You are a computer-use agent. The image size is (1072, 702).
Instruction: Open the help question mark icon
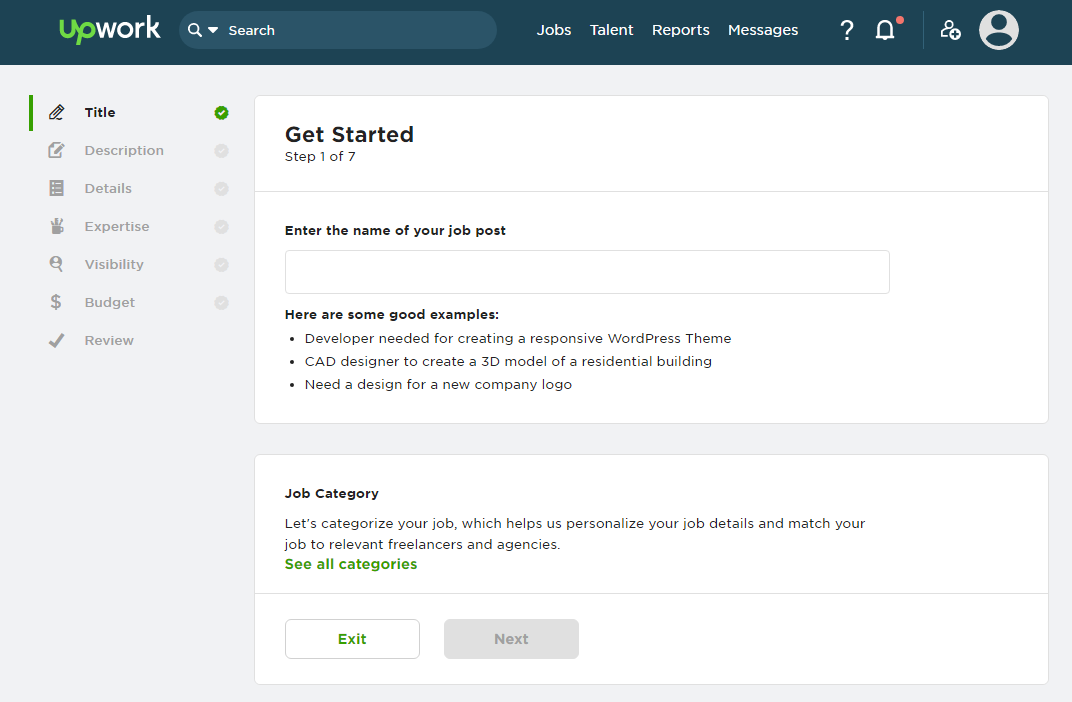(847, 30)
